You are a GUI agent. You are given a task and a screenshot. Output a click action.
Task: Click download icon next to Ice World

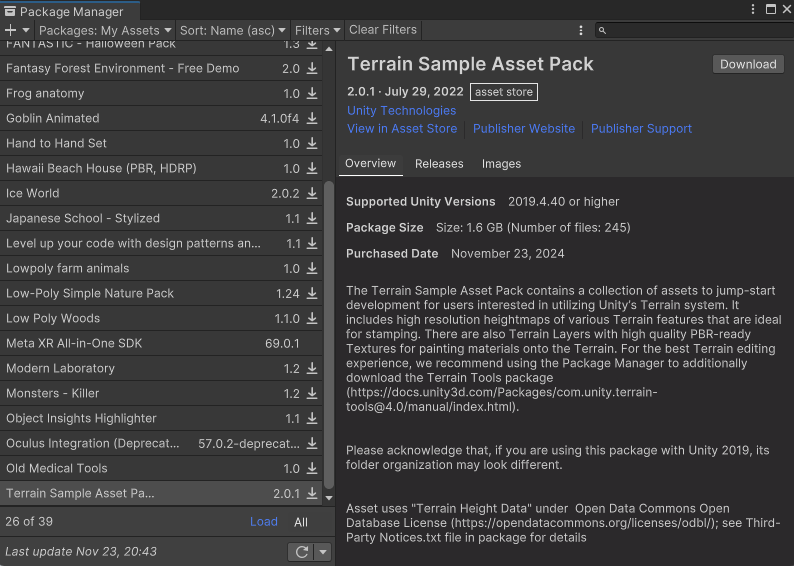[312, 194]
